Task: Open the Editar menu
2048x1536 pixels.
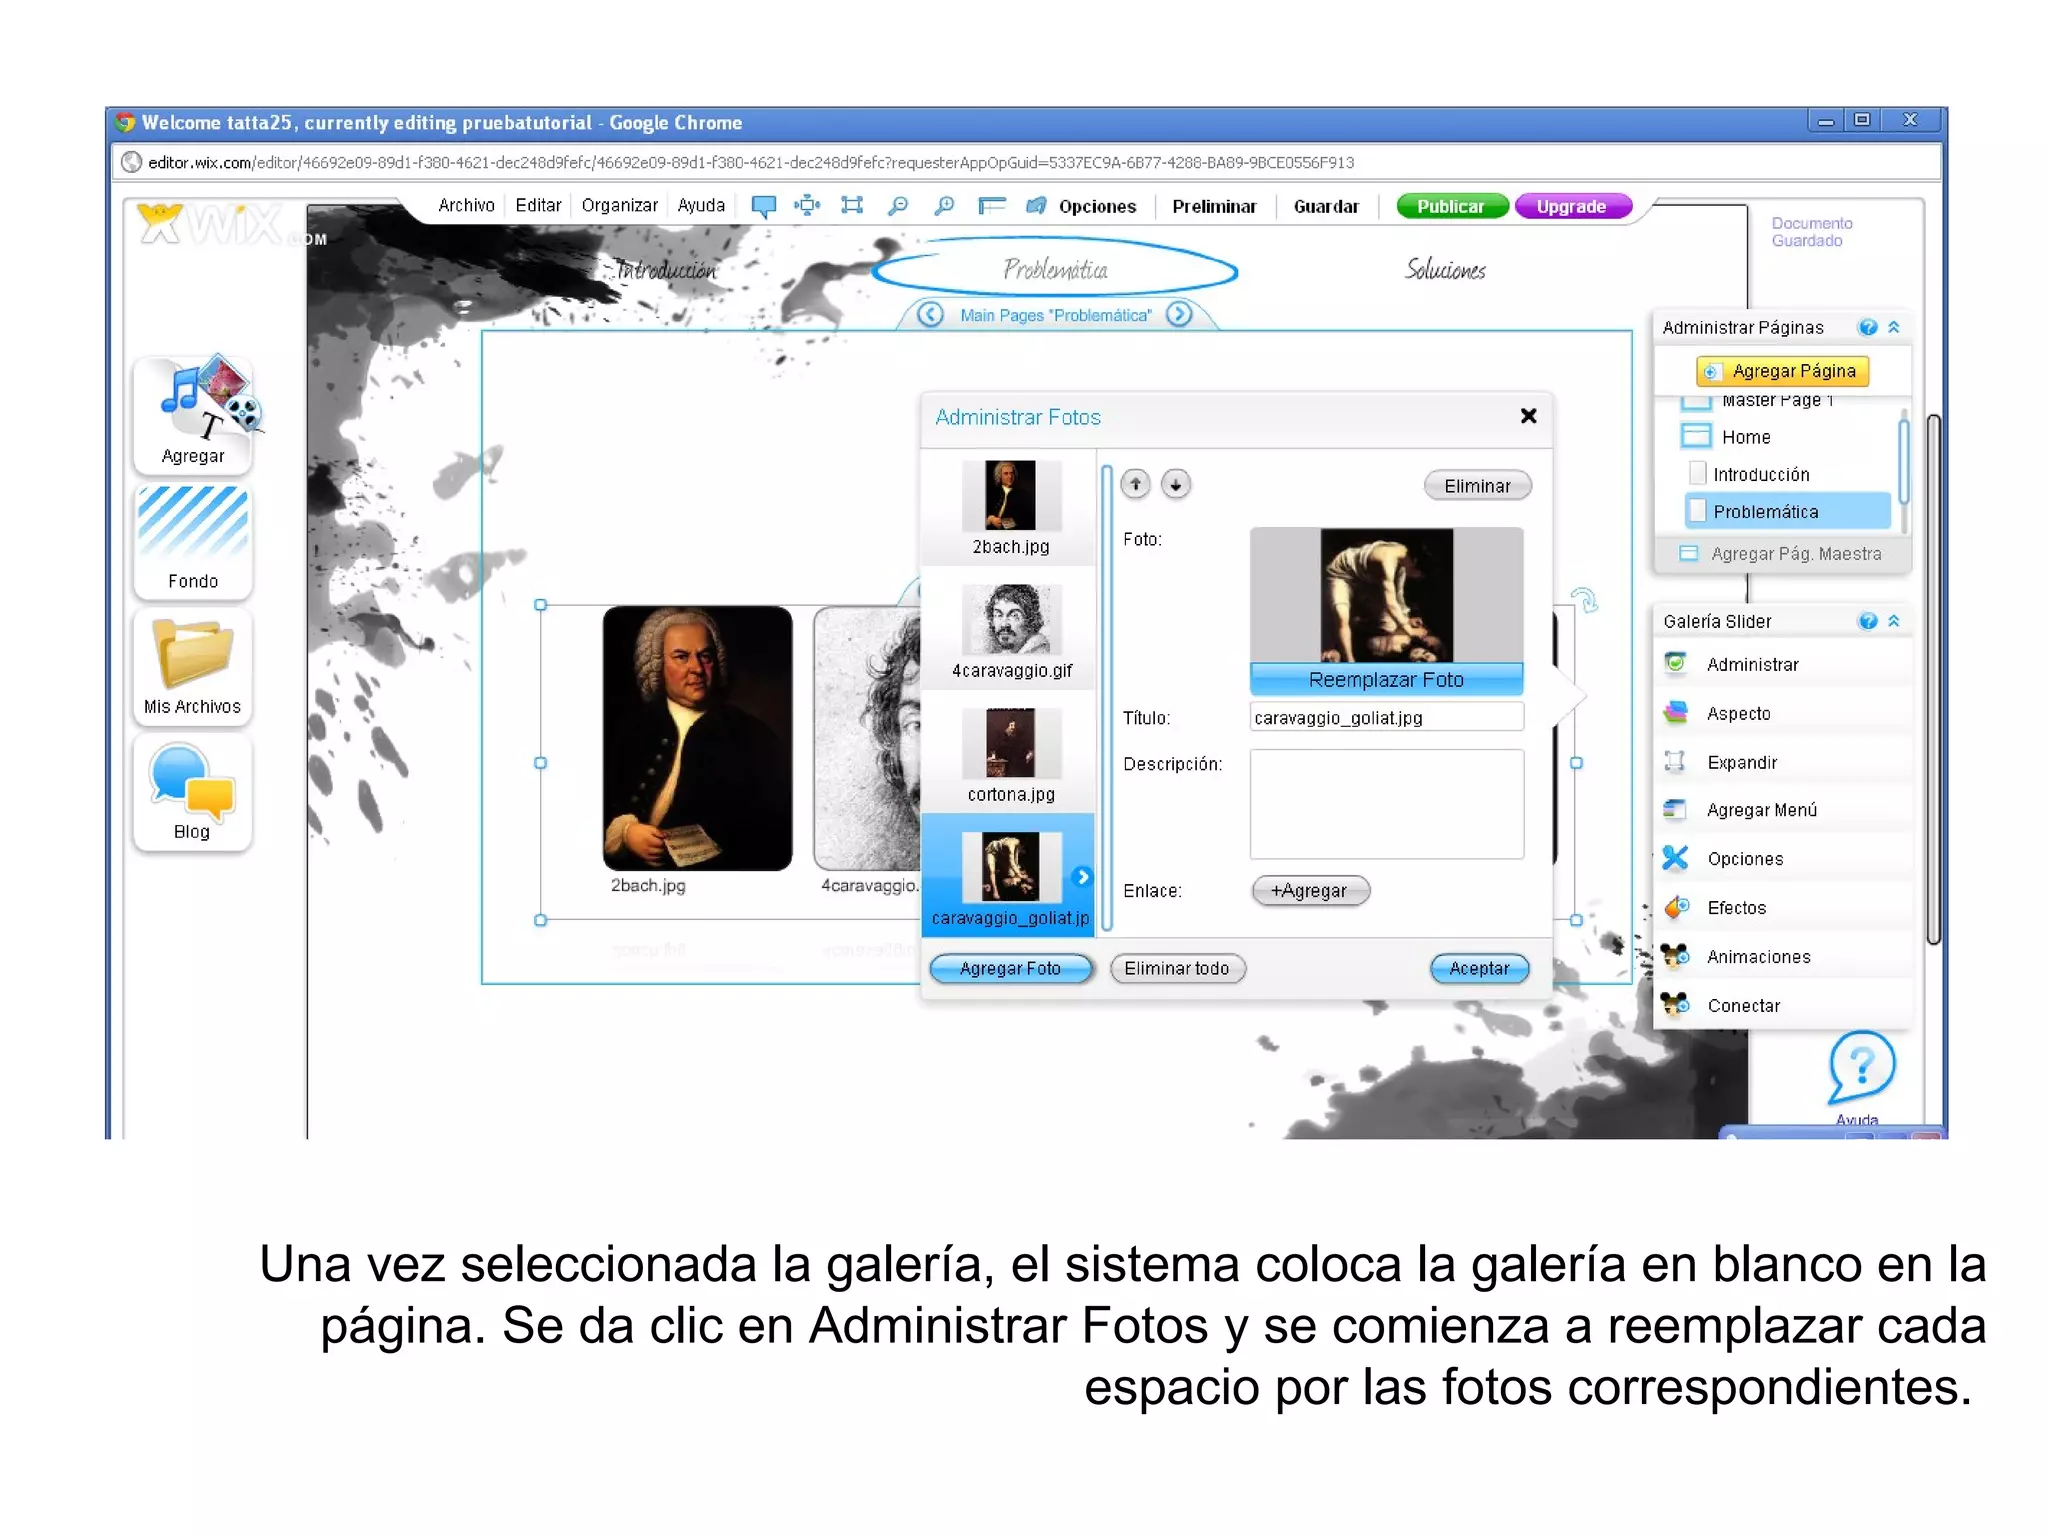Action: 538,205
